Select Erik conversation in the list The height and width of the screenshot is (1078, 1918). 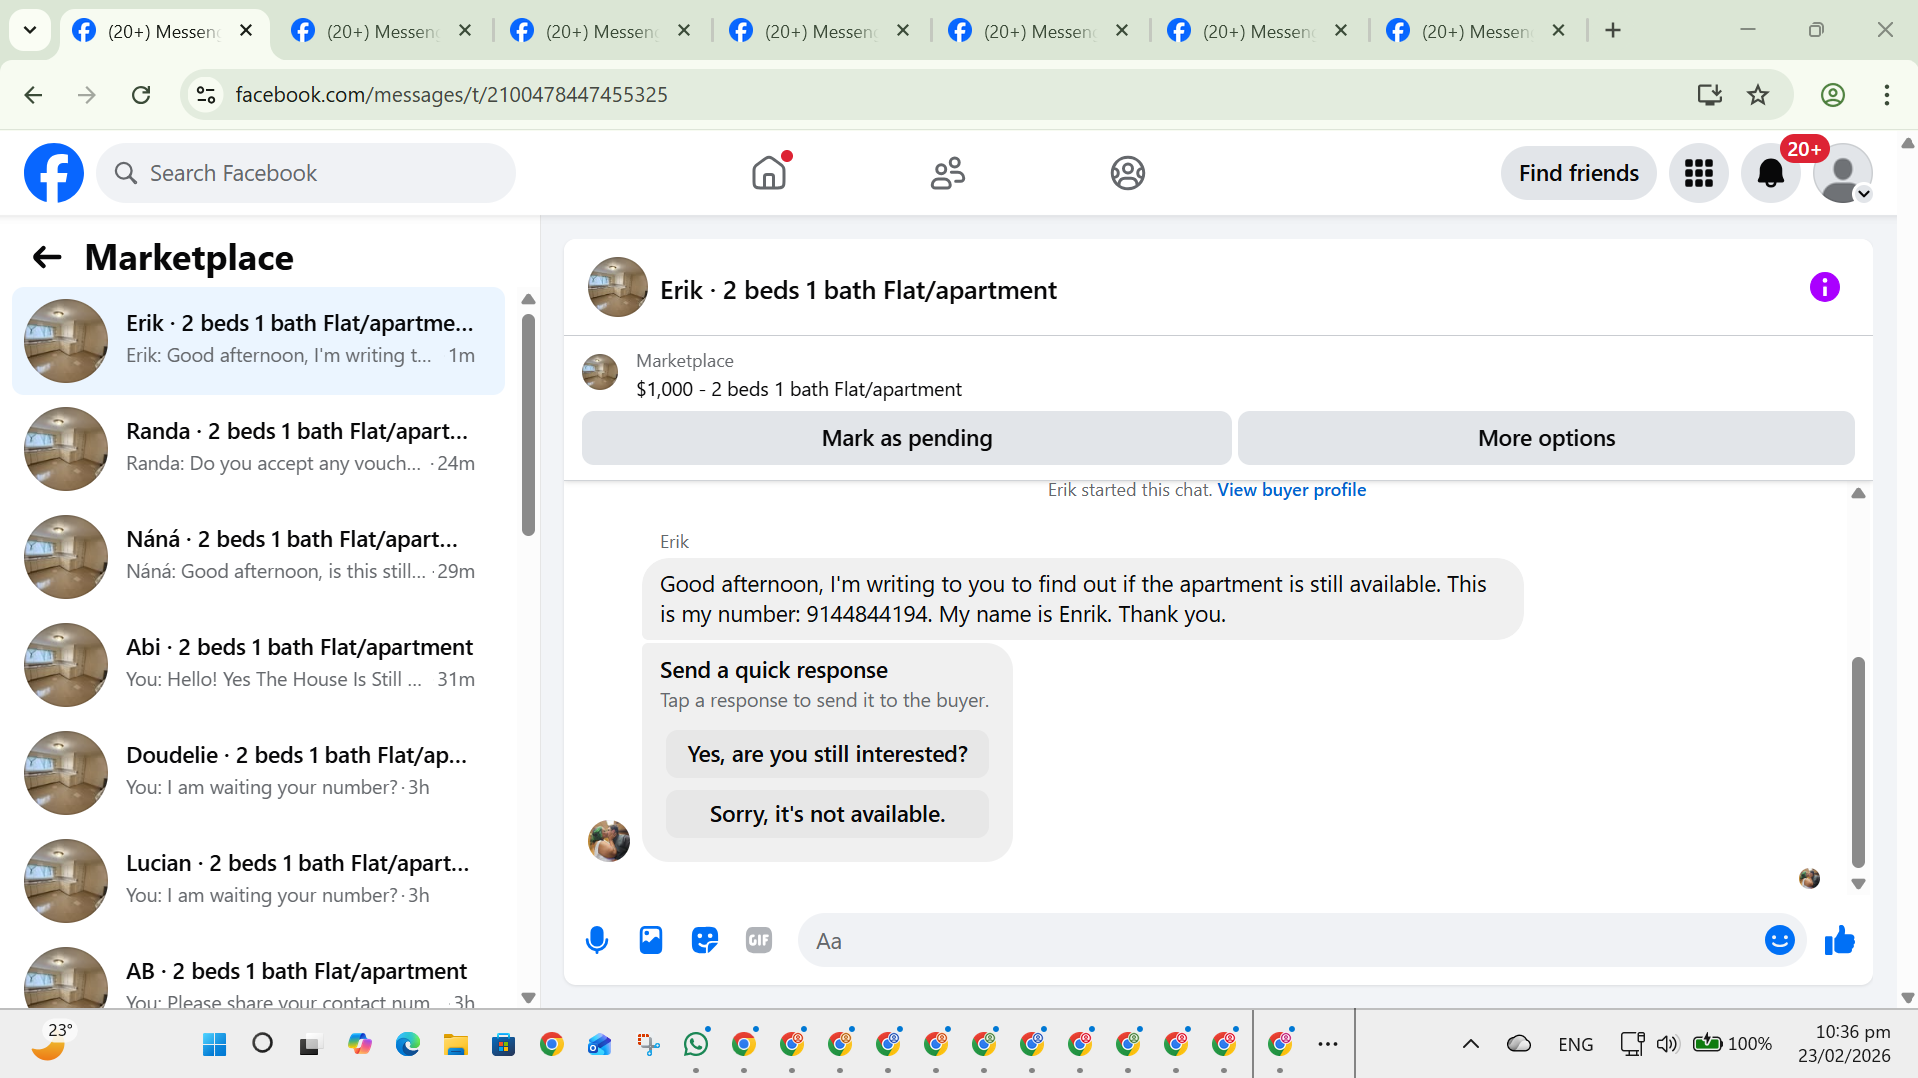258,340
